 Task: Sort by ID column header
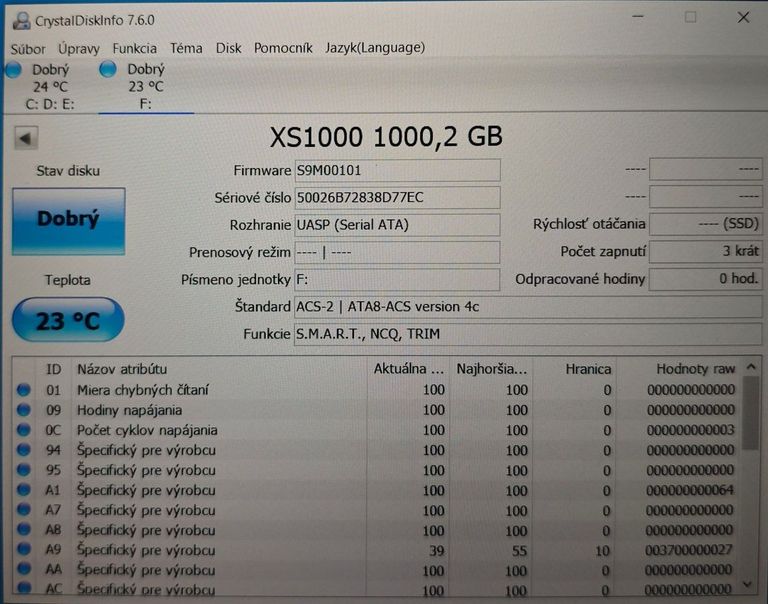(53, 369)
